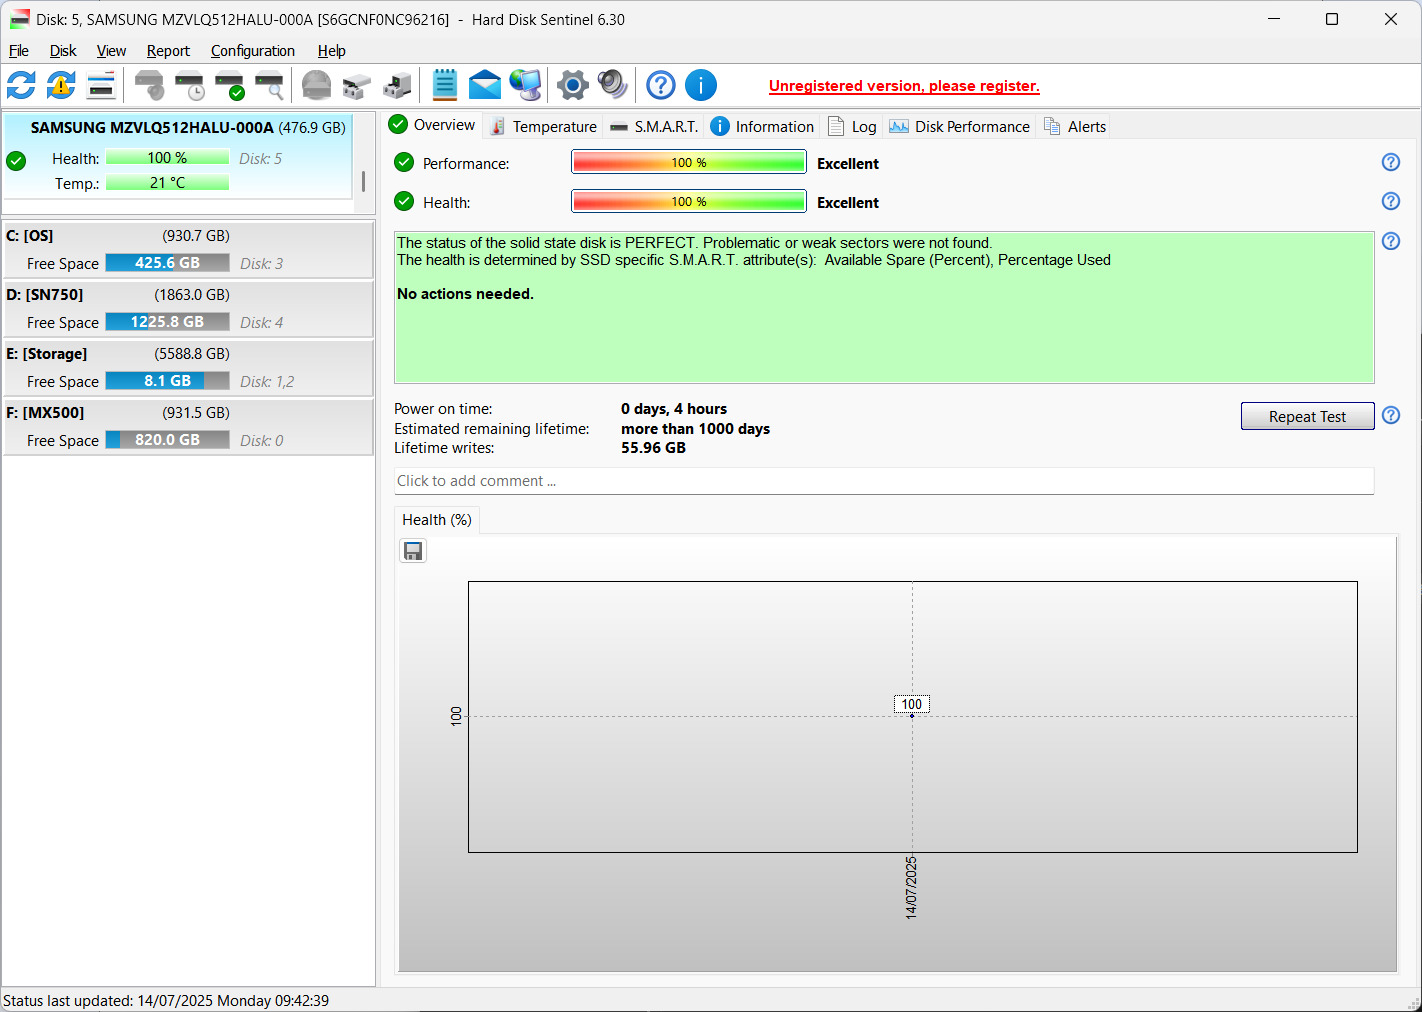Open the gear configuration toolbar icon
1422x1012 pixels.
click(573, 86)
